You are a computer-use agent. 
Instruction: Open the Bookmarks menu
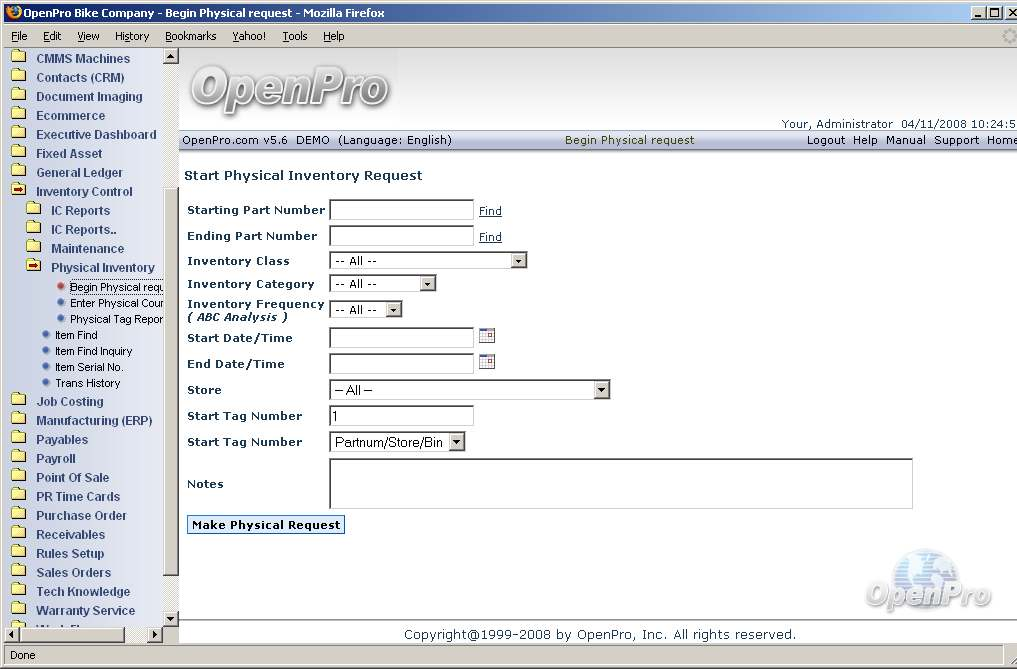click(x=190, y=36)
